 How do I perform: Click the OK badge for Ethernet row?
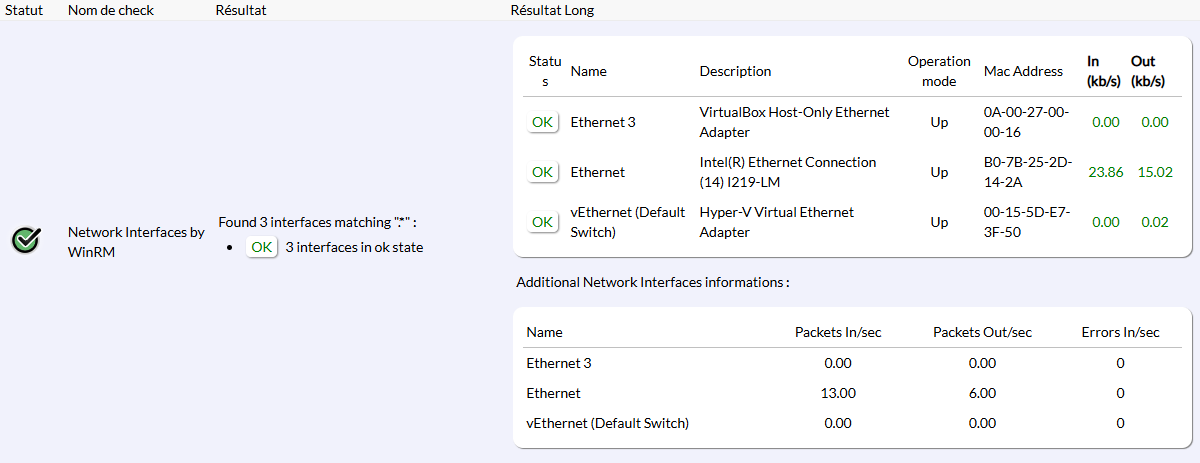[542, 172]
